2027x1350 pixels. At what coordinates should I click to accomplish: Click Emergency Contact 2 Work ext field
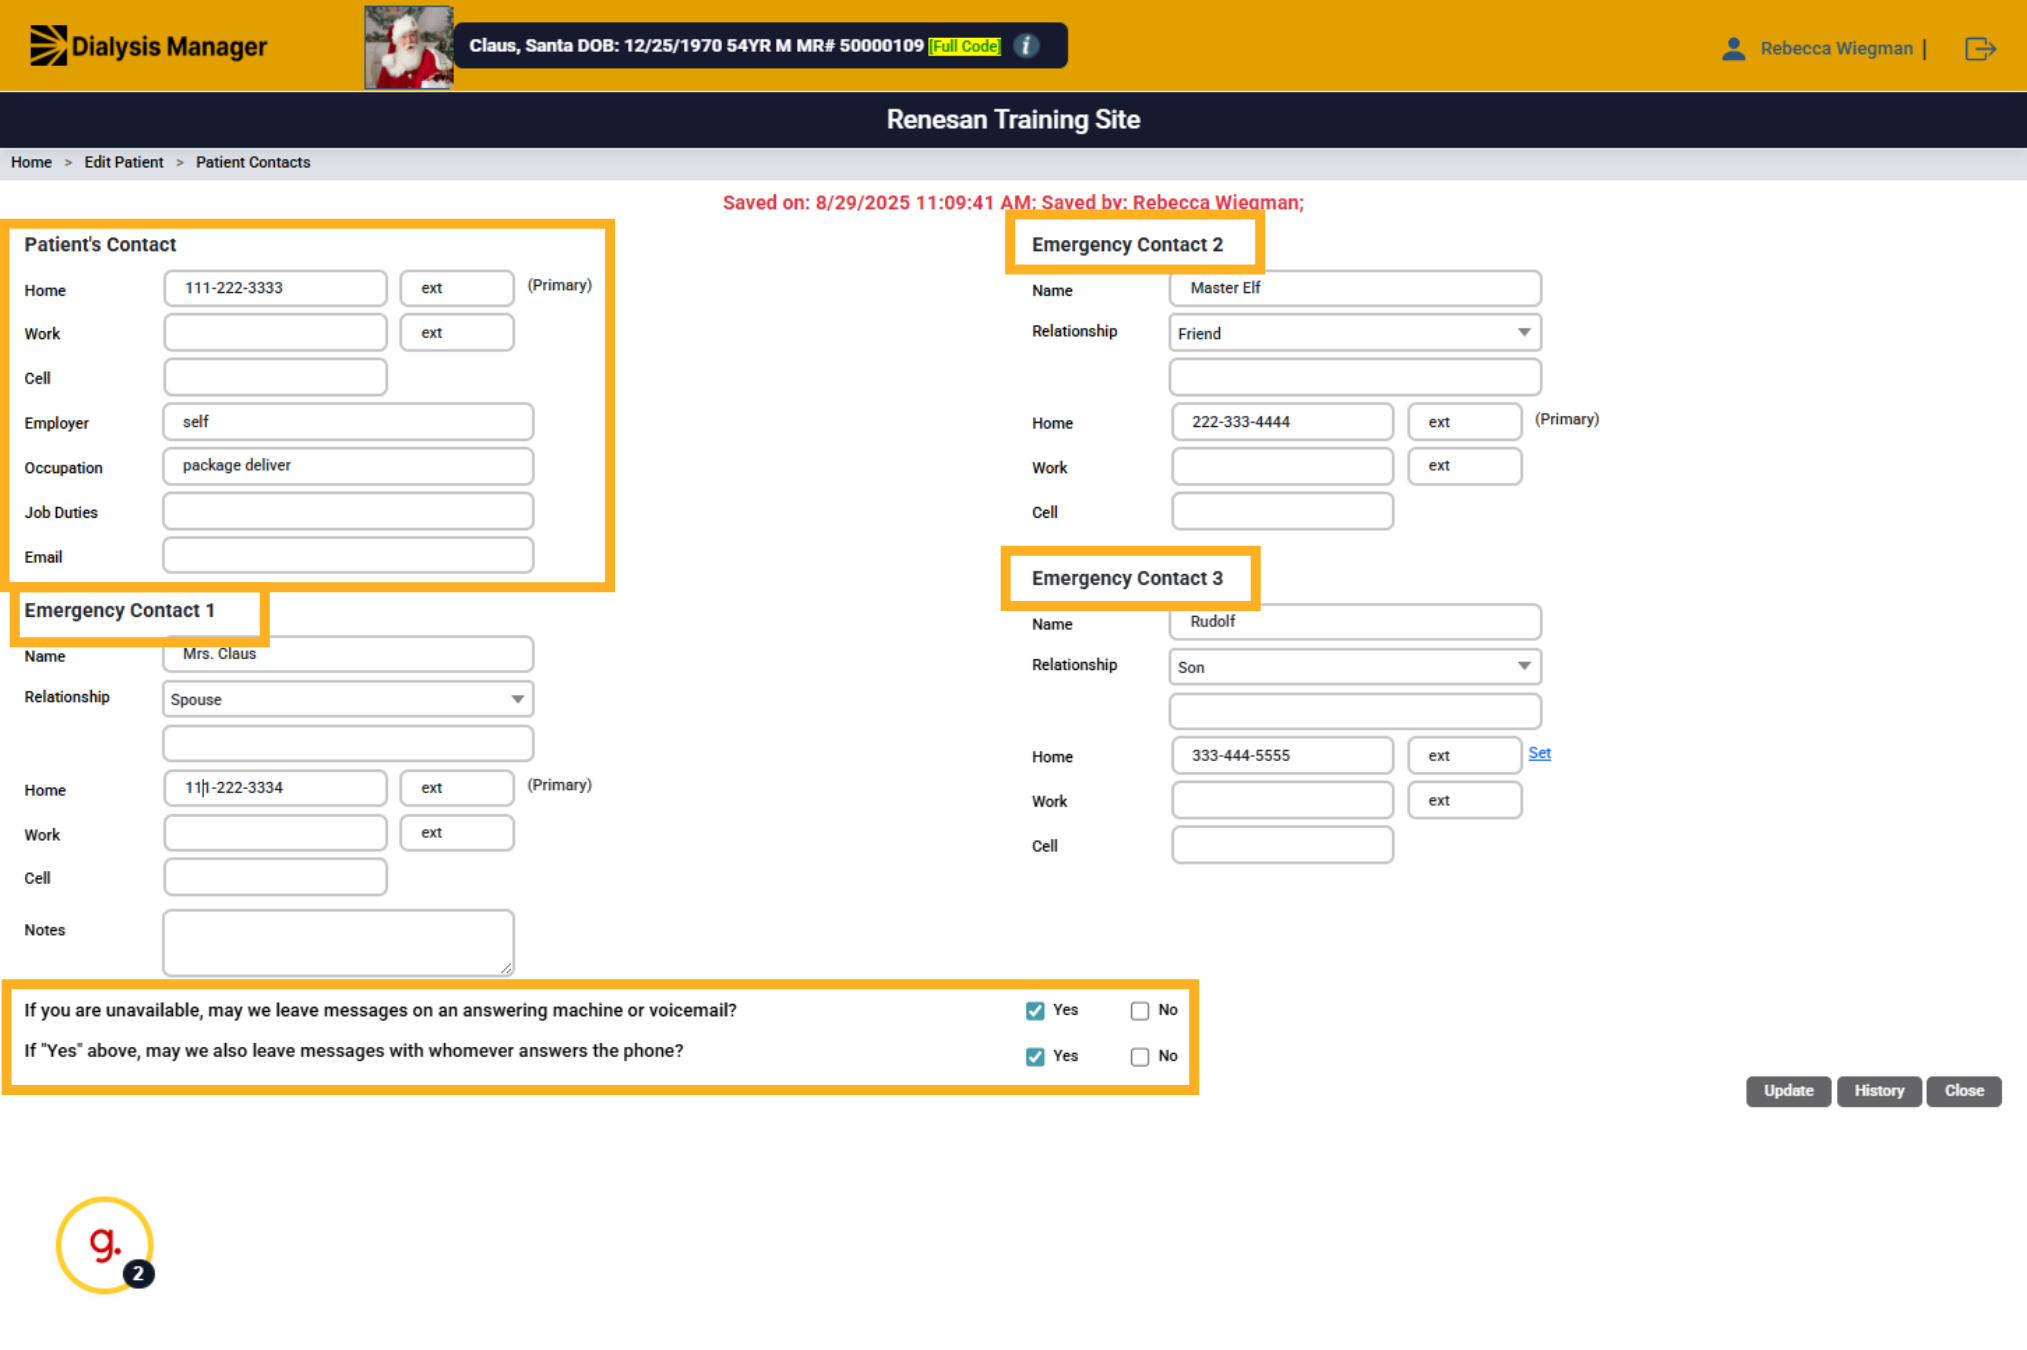(1465, 466)
